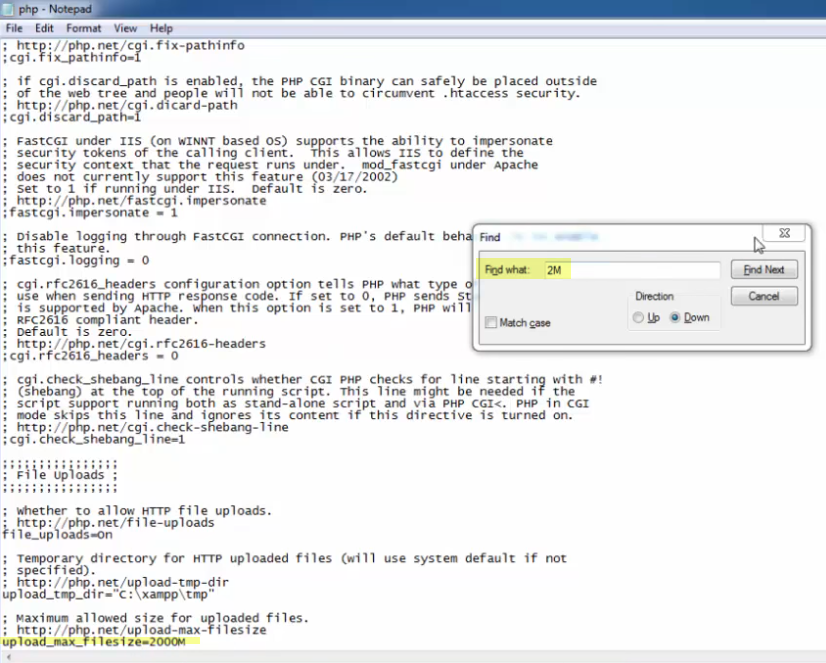Click the 'http://php.net/cgi.dicard-path' comment line
The height and width of the screenshot is (663, 826).
tap(120, 105)
